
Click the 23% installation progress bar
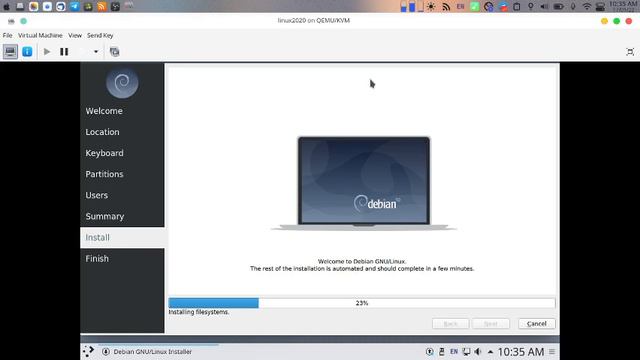[362, 303]
